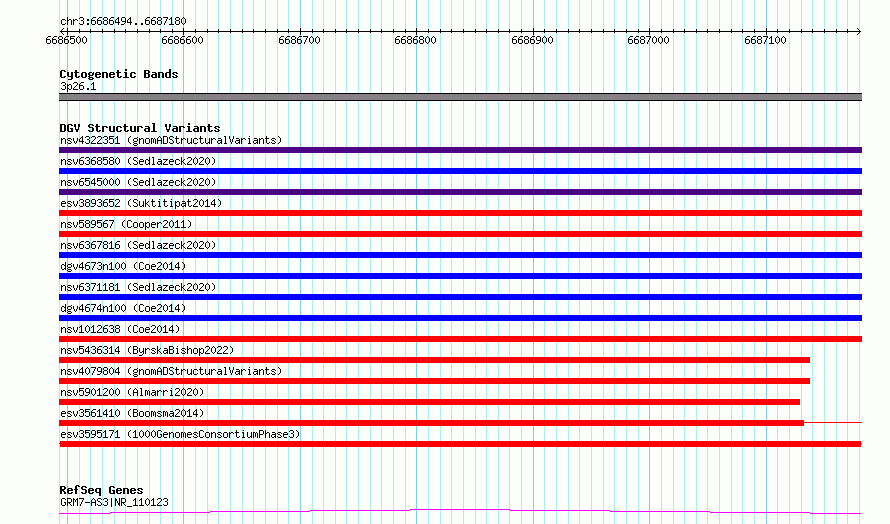Click the esv3561410 Boomsma2014 label

click(x=132, y=413)
